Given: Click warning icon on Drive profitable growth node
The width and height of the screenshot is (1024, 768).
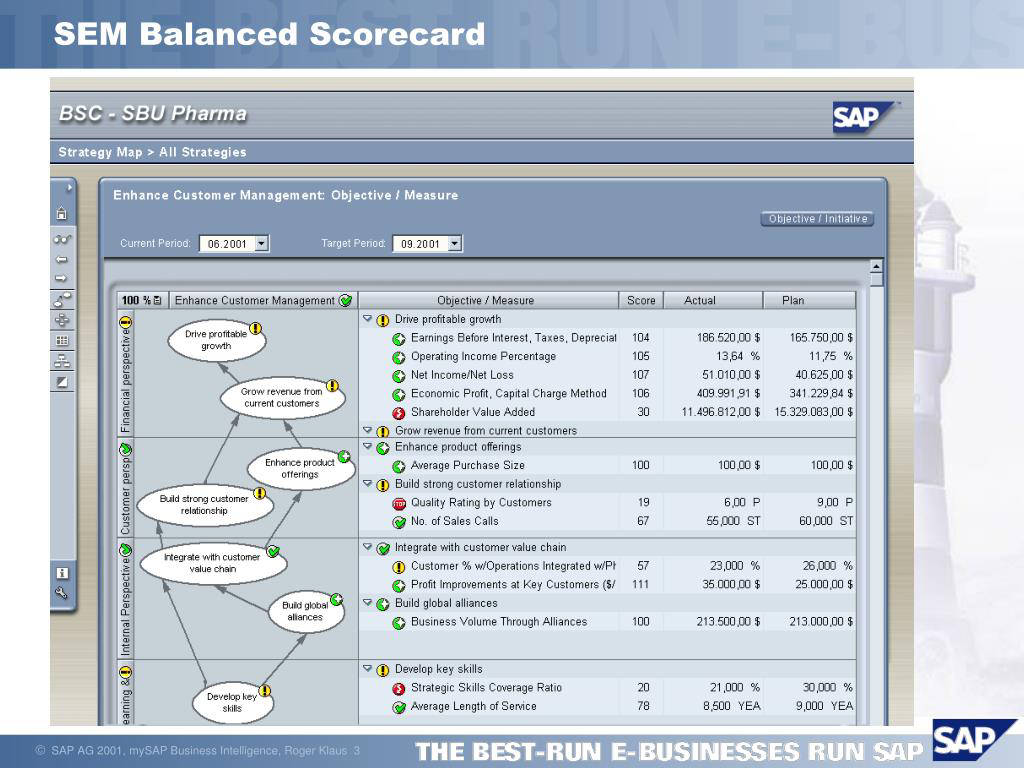Looking at the screenshot, I should pos(256,328).
